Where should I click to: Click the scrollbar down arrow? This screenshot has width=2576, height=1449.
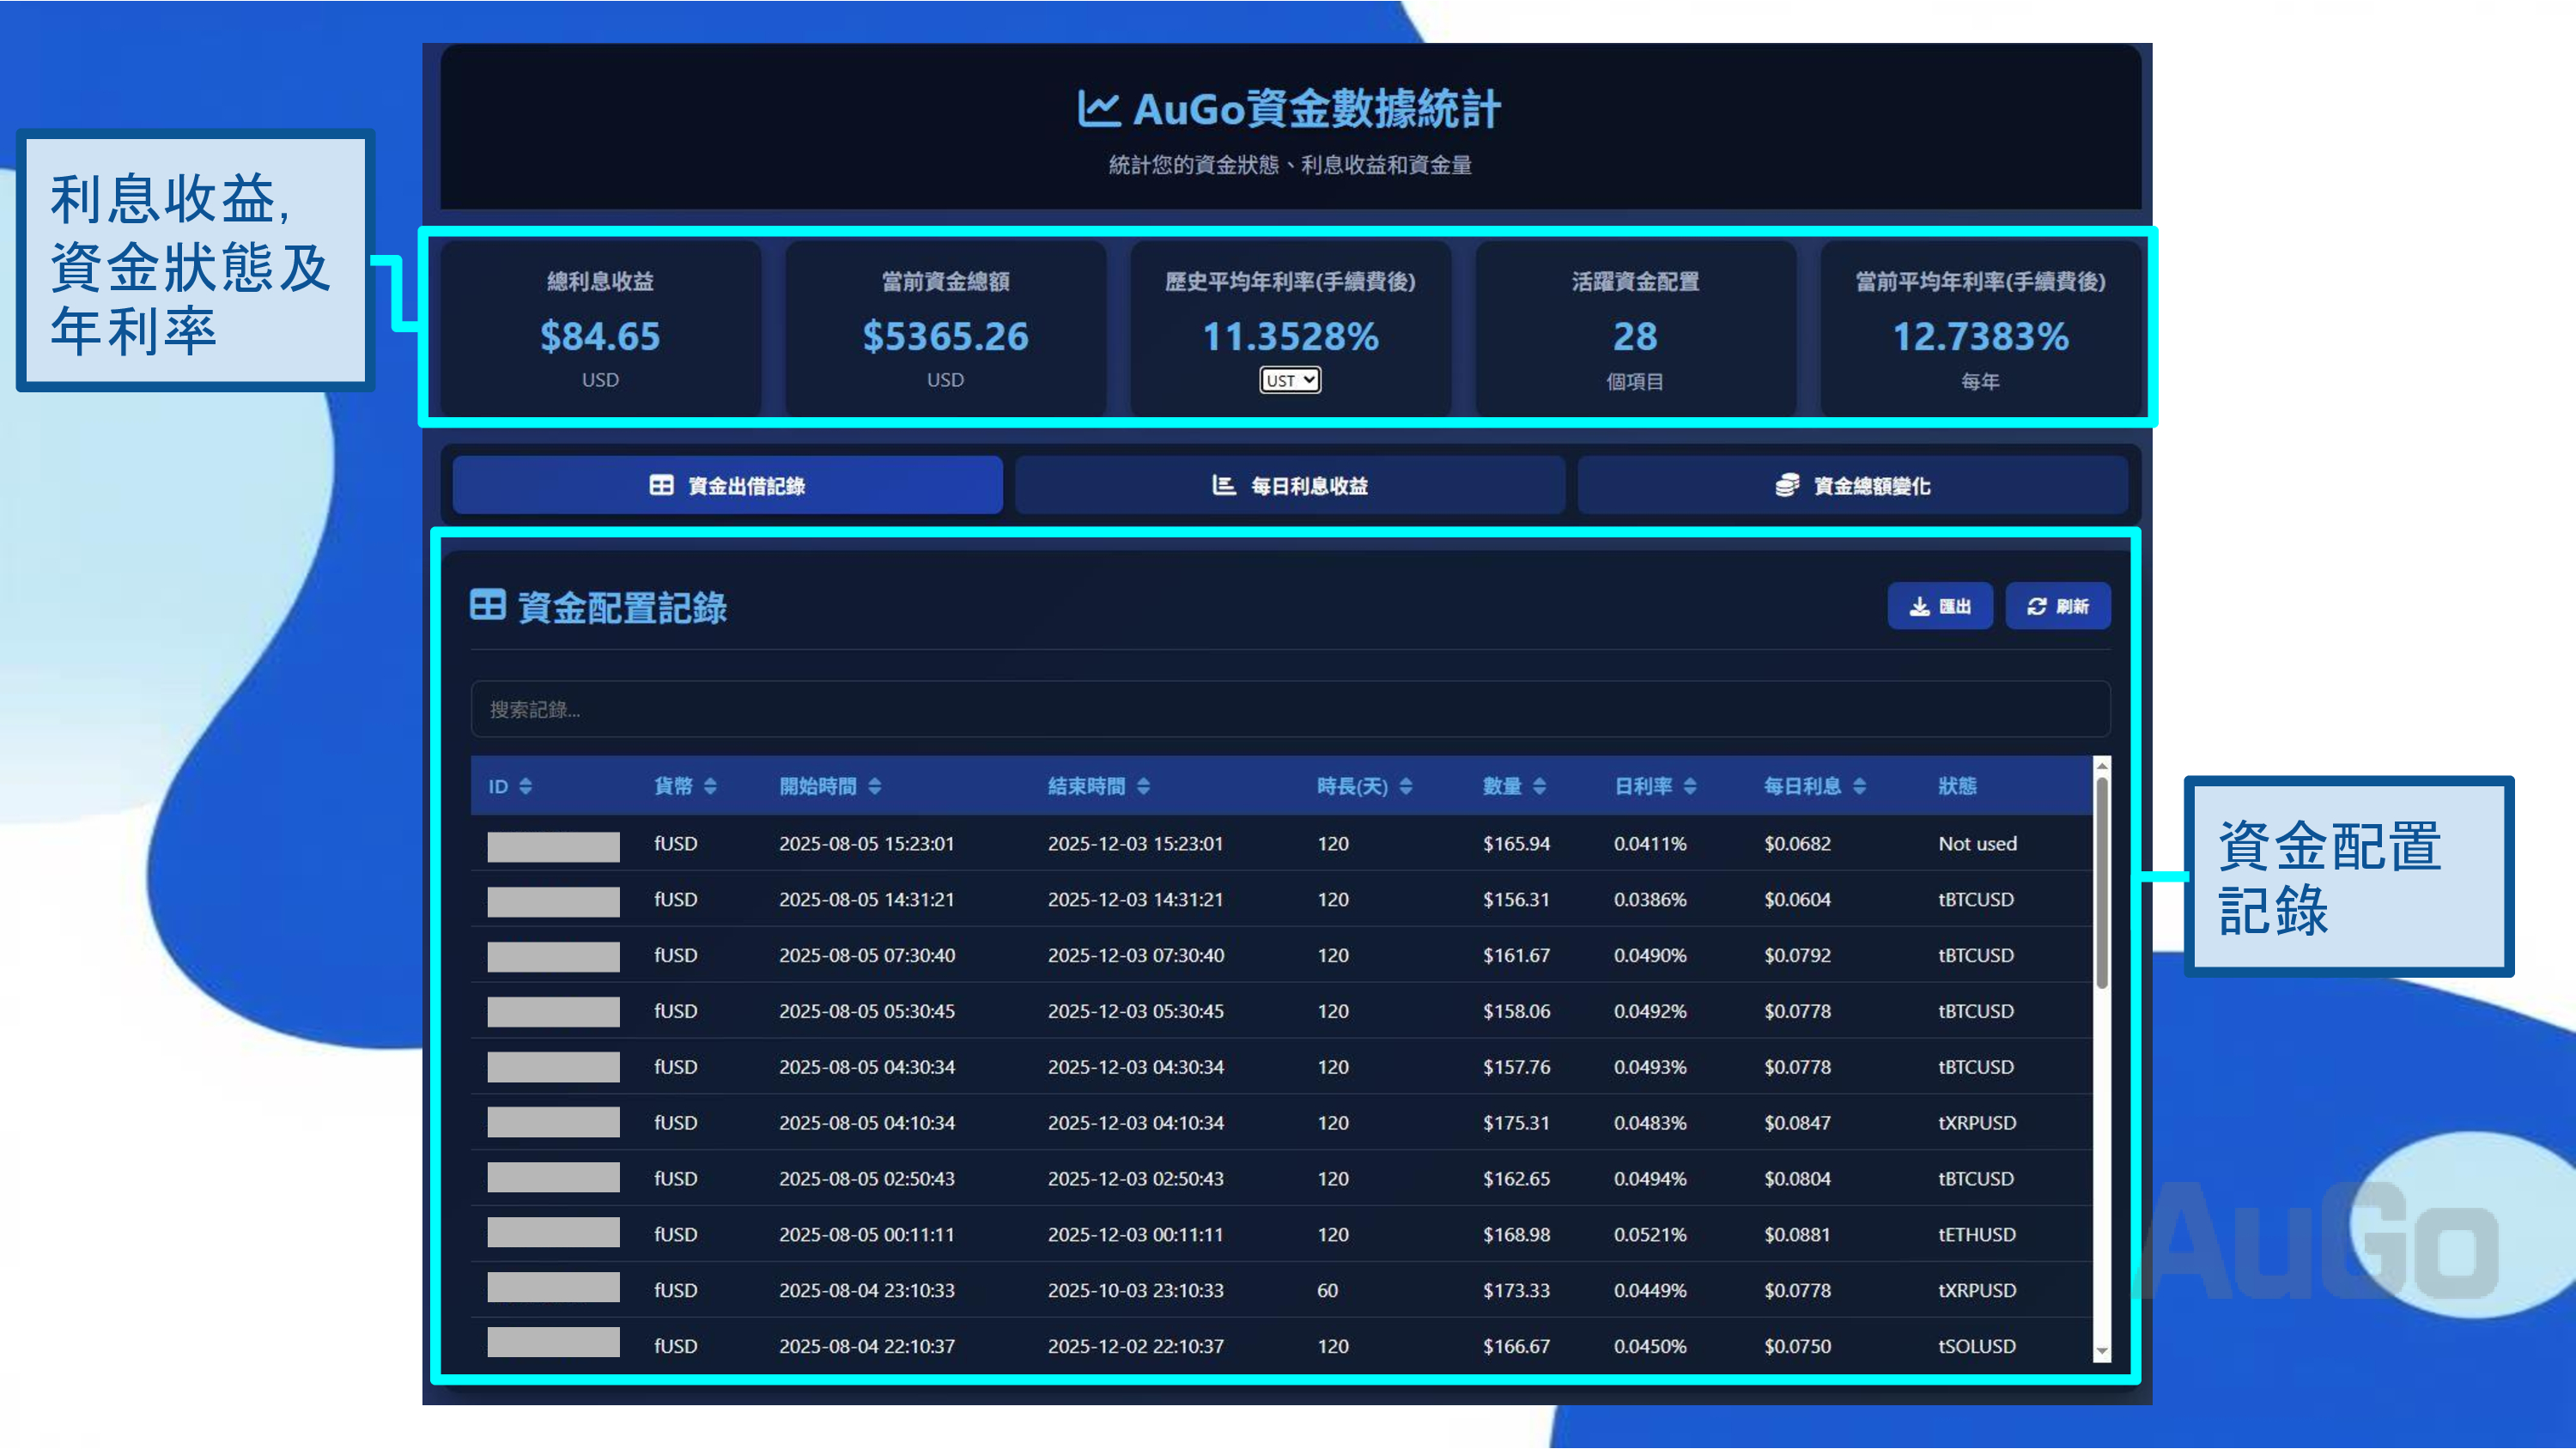click(x=2102, y=1352)
